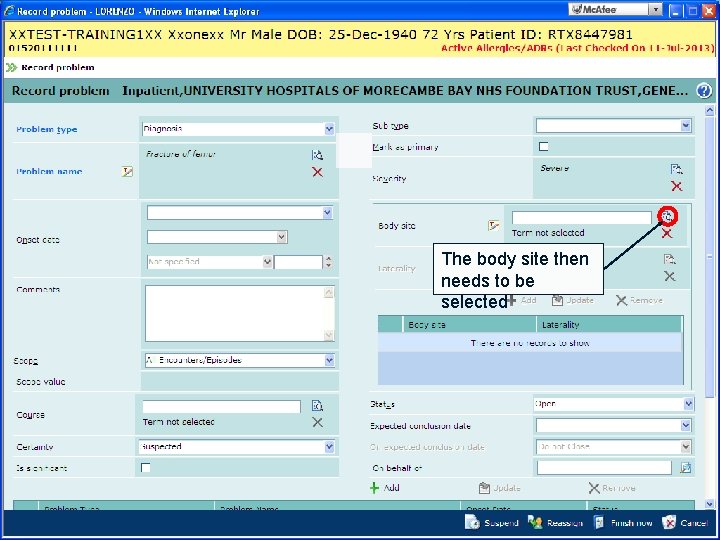
Task: Click the Comments box scrollbar up arrow
Action: pyautogui.click(x=329, y=292)
